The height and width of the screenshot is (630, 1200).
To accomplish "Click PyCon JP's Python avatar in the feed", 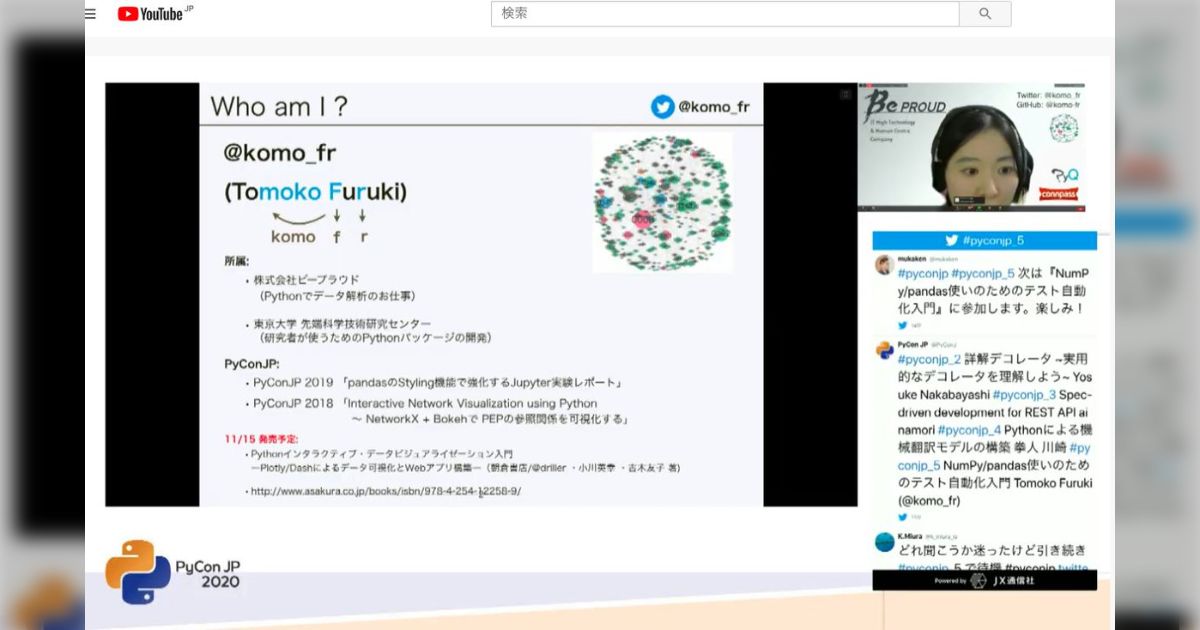I will pos(882,349).
